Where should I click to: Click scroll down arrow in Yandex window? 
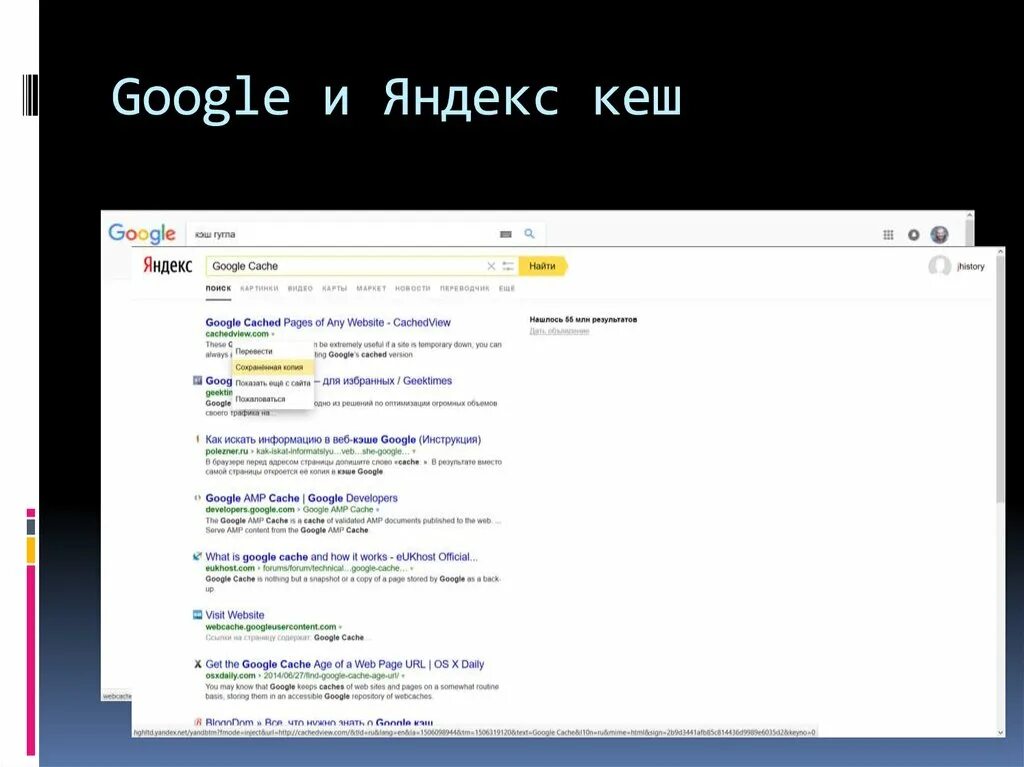pos(1000,733)
